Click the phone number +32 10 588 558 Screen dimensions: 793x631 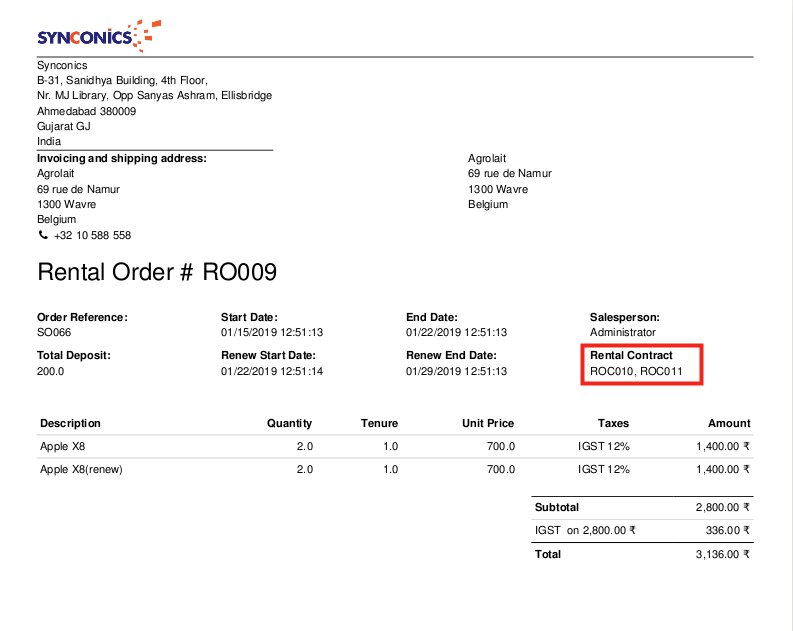(92, 235)
